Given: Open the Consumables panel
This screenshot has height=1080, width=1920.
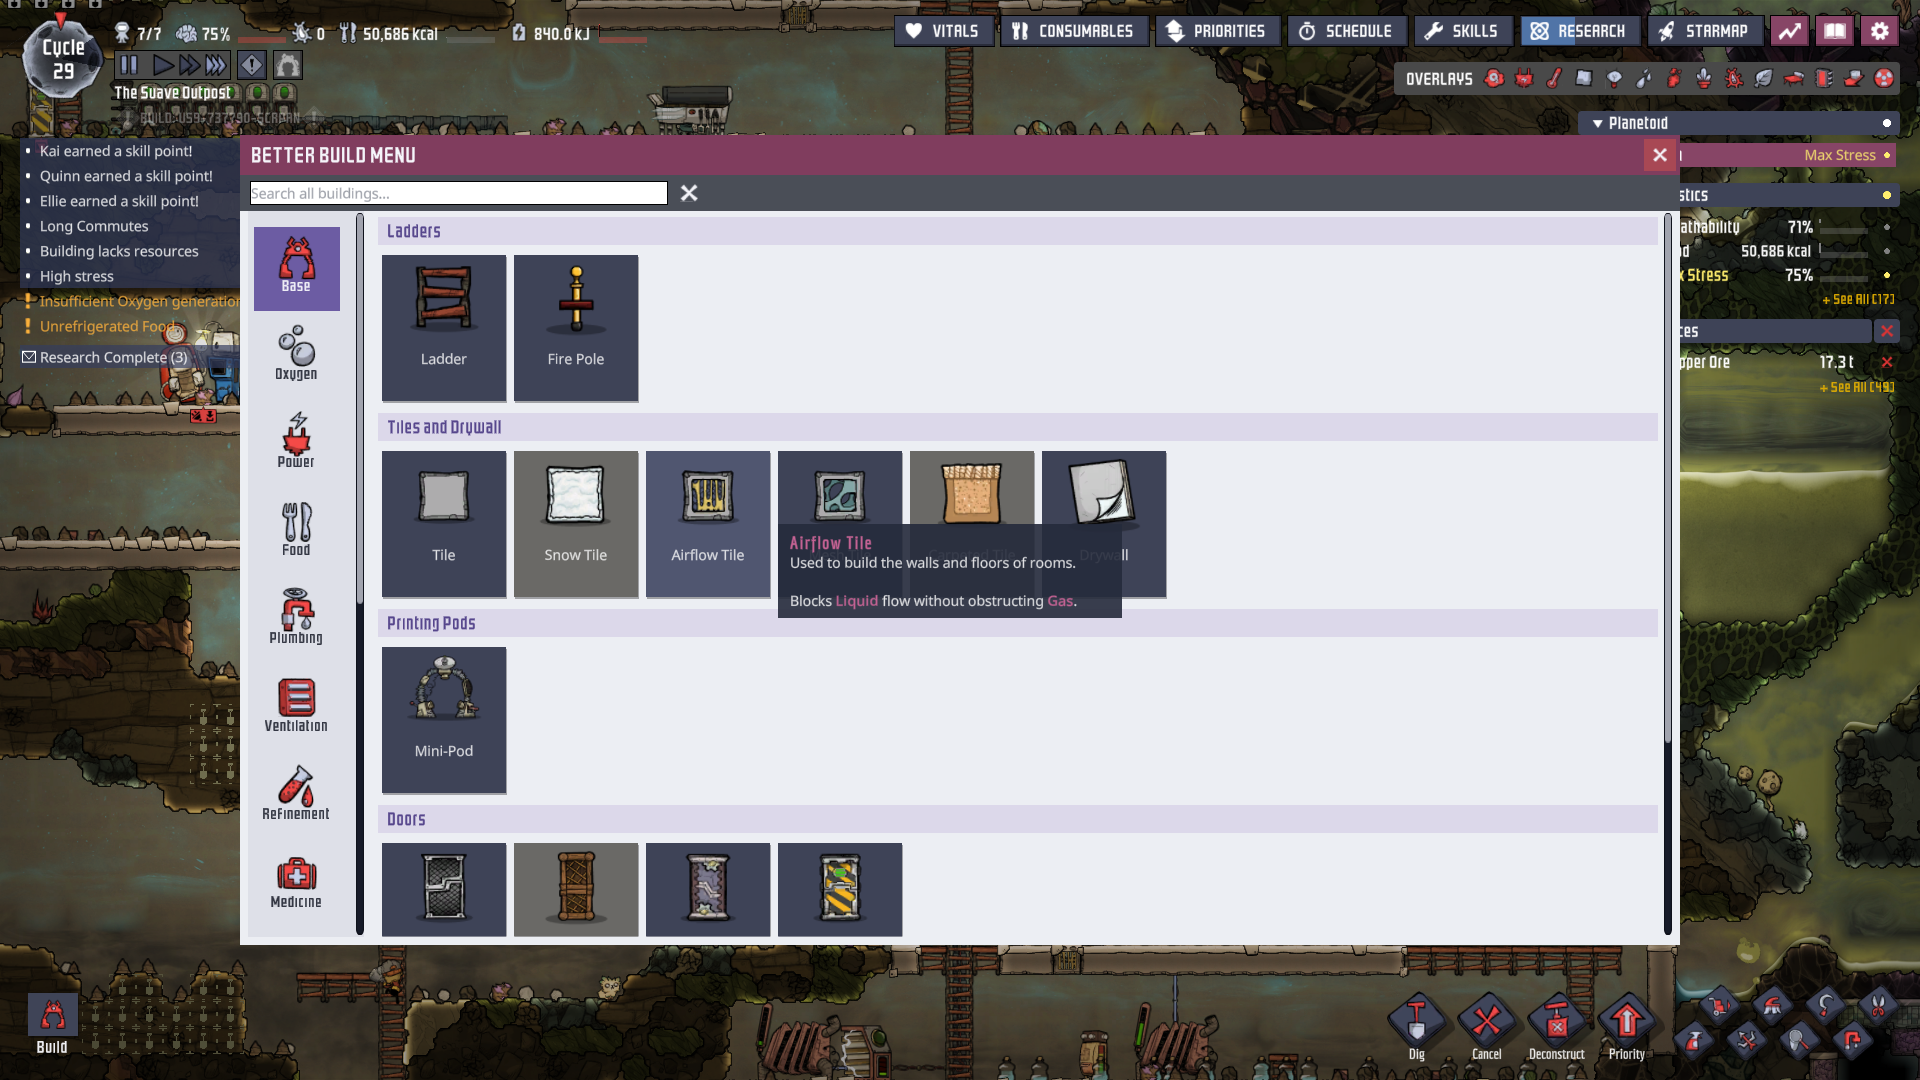Looking at the screenshot, I should pyautogui.click(x=1073, y=31).
